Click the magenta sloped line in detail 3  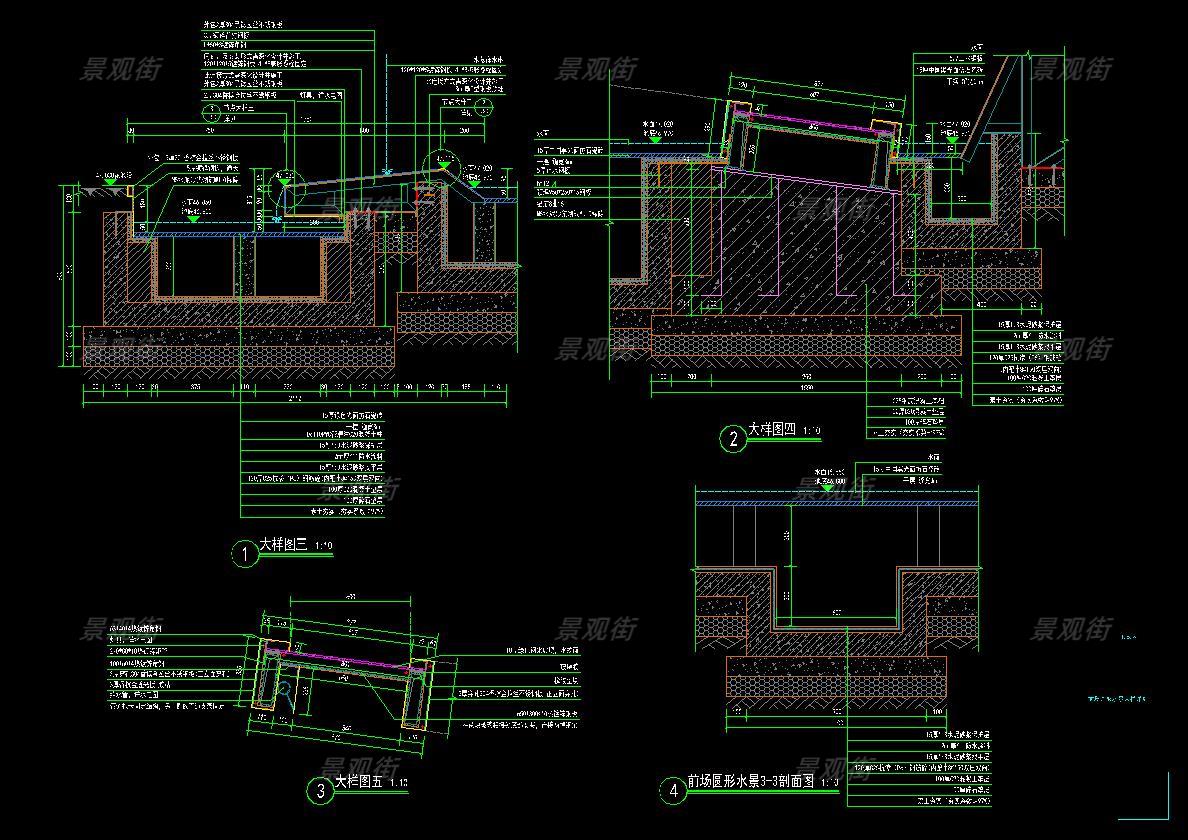345,662
